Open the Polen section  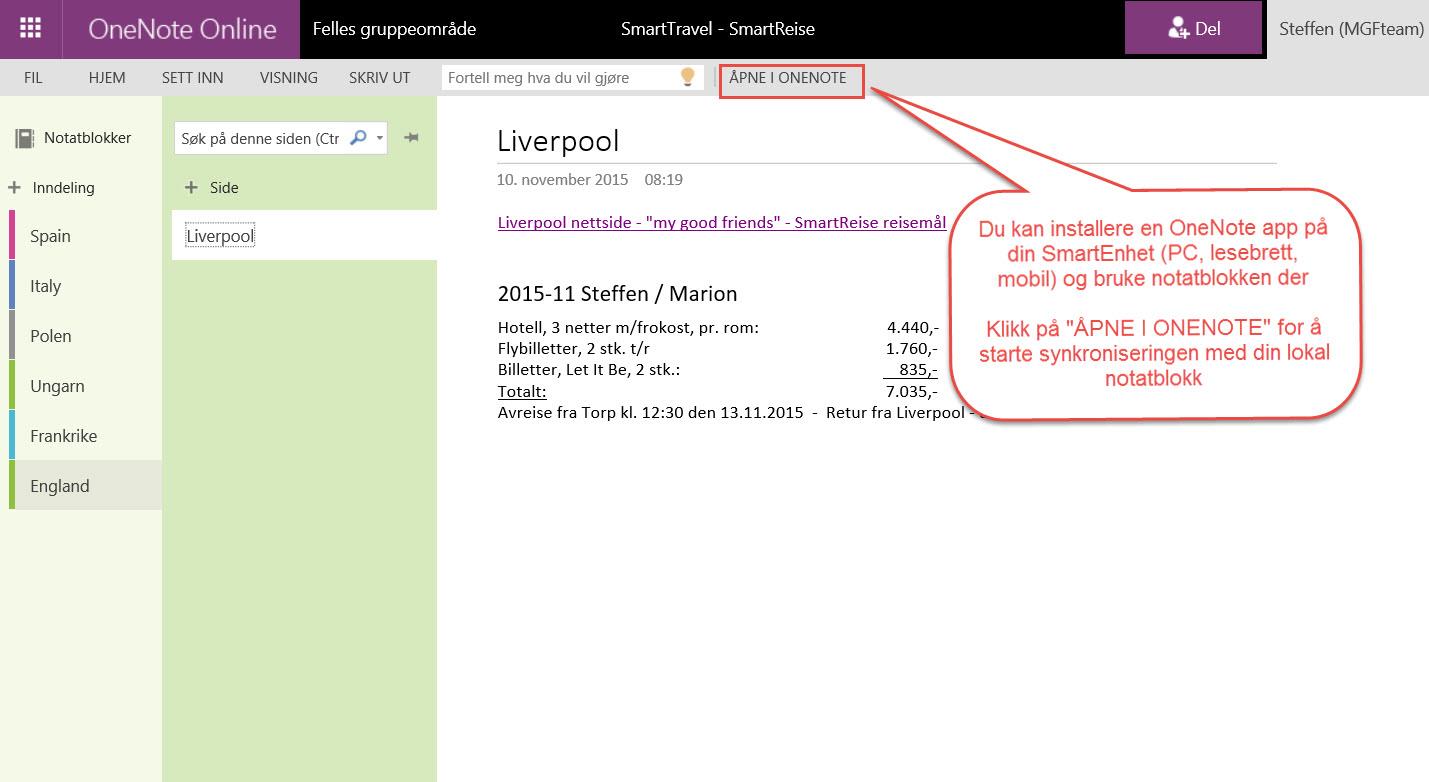pyautogui.click(x=85, y=336)
